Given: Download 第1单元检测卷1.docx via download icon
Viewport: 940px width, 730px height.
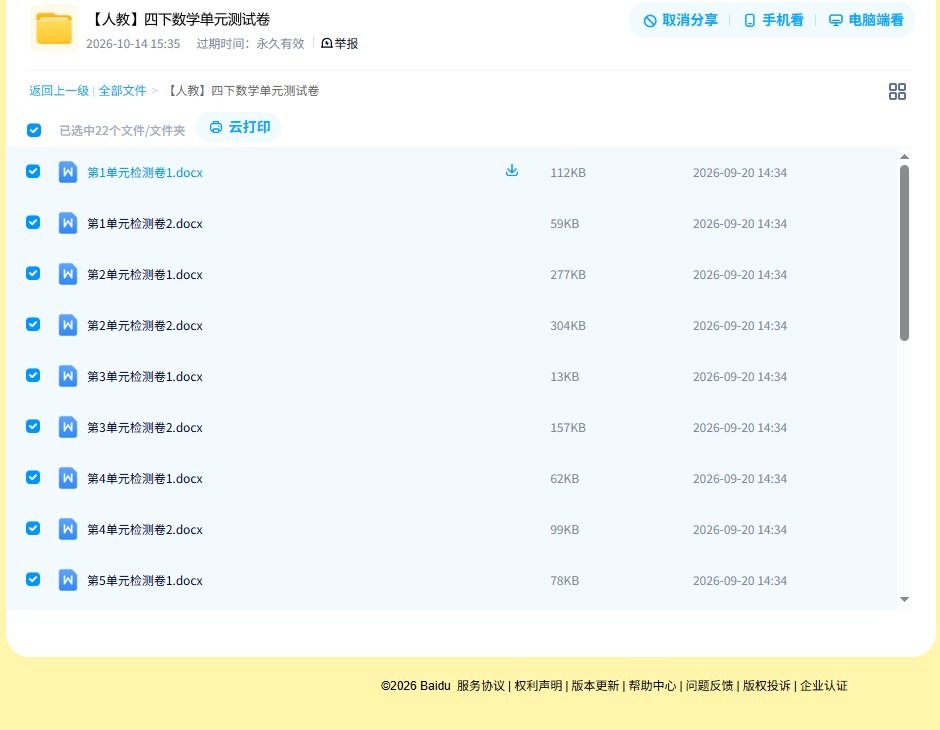Looking at the screenshot, I should coord(511,171).
